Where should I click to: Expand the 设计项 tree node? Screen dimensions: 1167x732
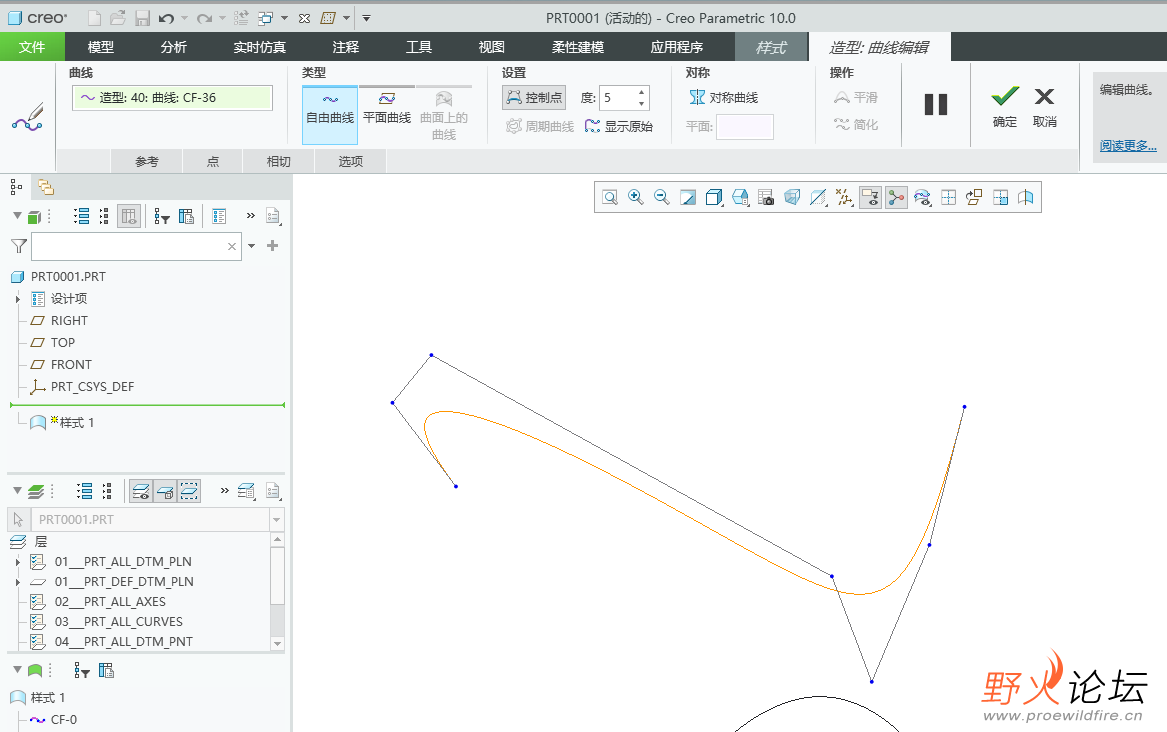click(x=18, y=299)
